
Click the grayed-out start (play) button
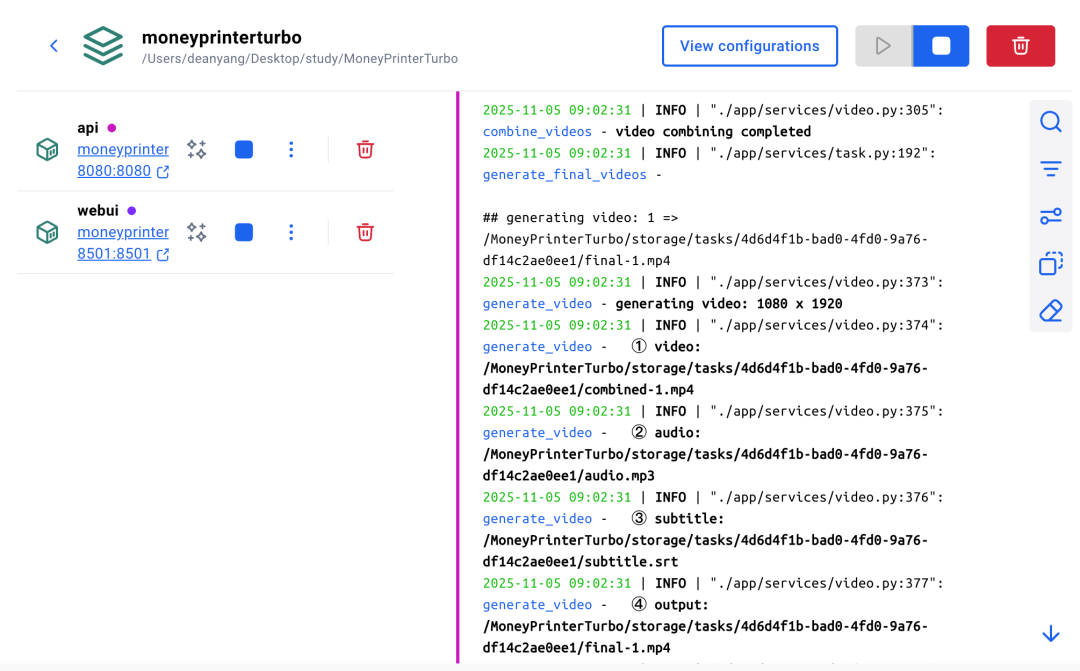coord(883,46)
